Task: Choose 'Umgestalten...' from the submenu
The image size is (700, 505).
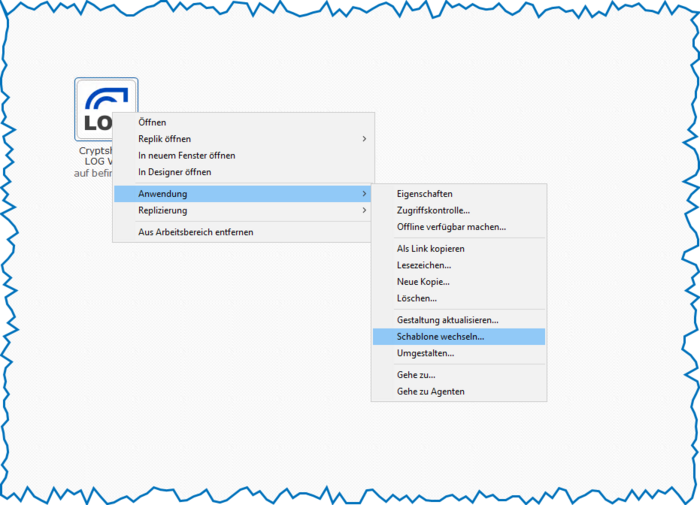Action: point(425,353)
